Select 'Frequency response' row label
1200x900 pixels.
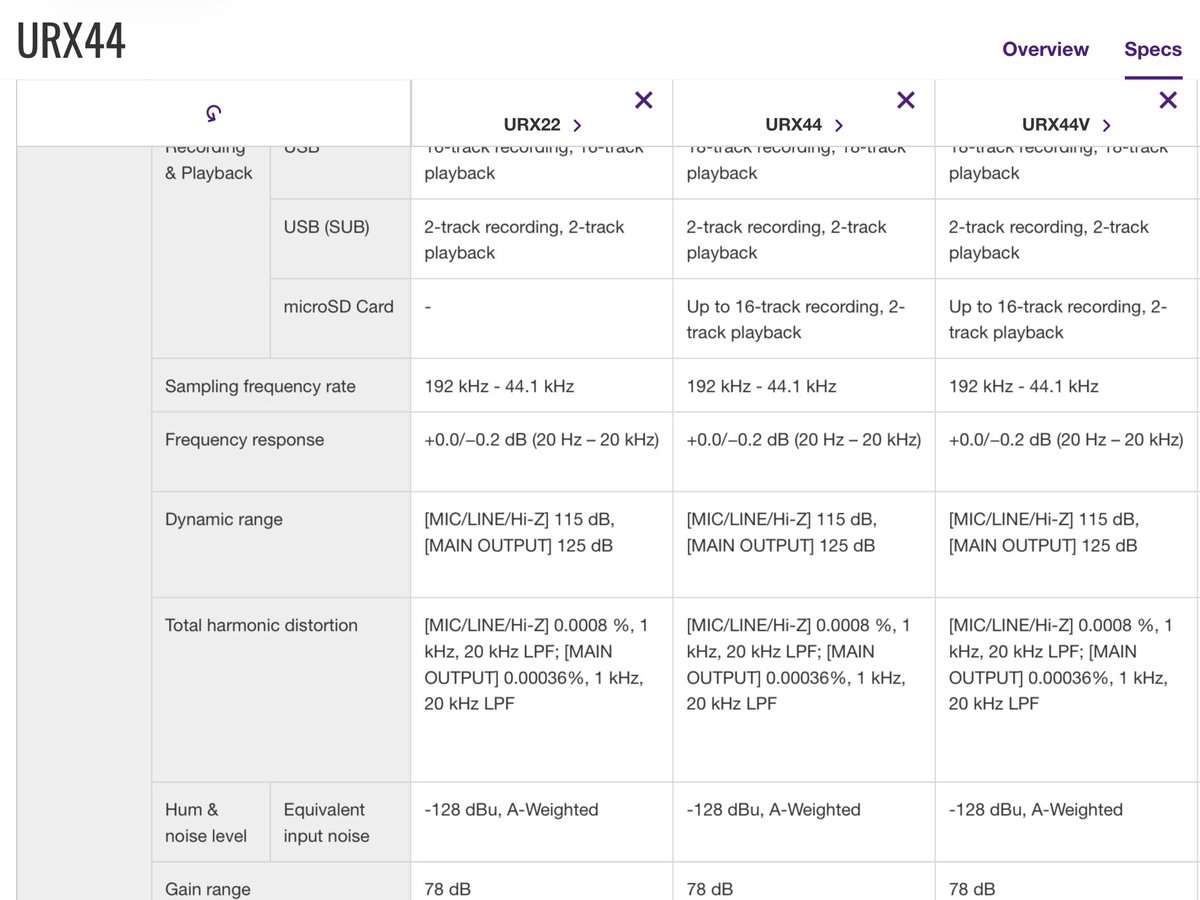pyautogui.click(x=244, y=440)
